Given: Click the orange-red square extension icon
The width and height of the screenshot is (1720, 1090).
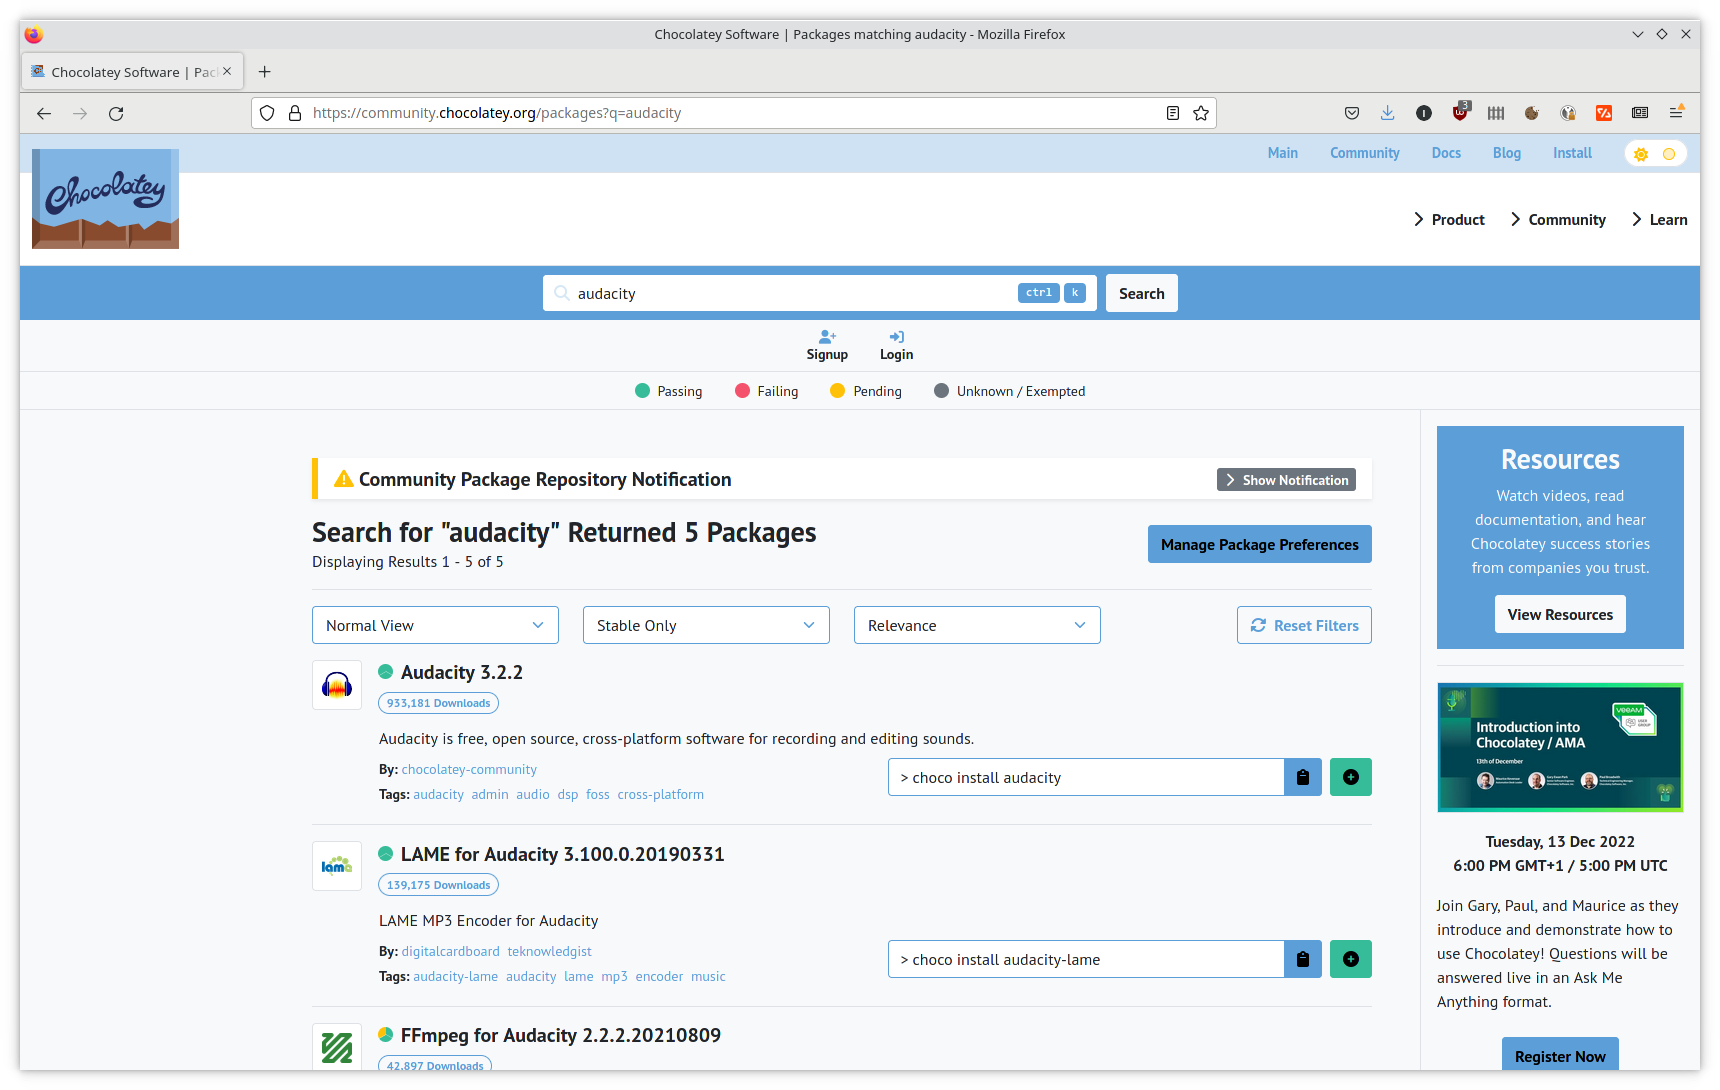Looking at the screenshot, I should pos(1604,113).
